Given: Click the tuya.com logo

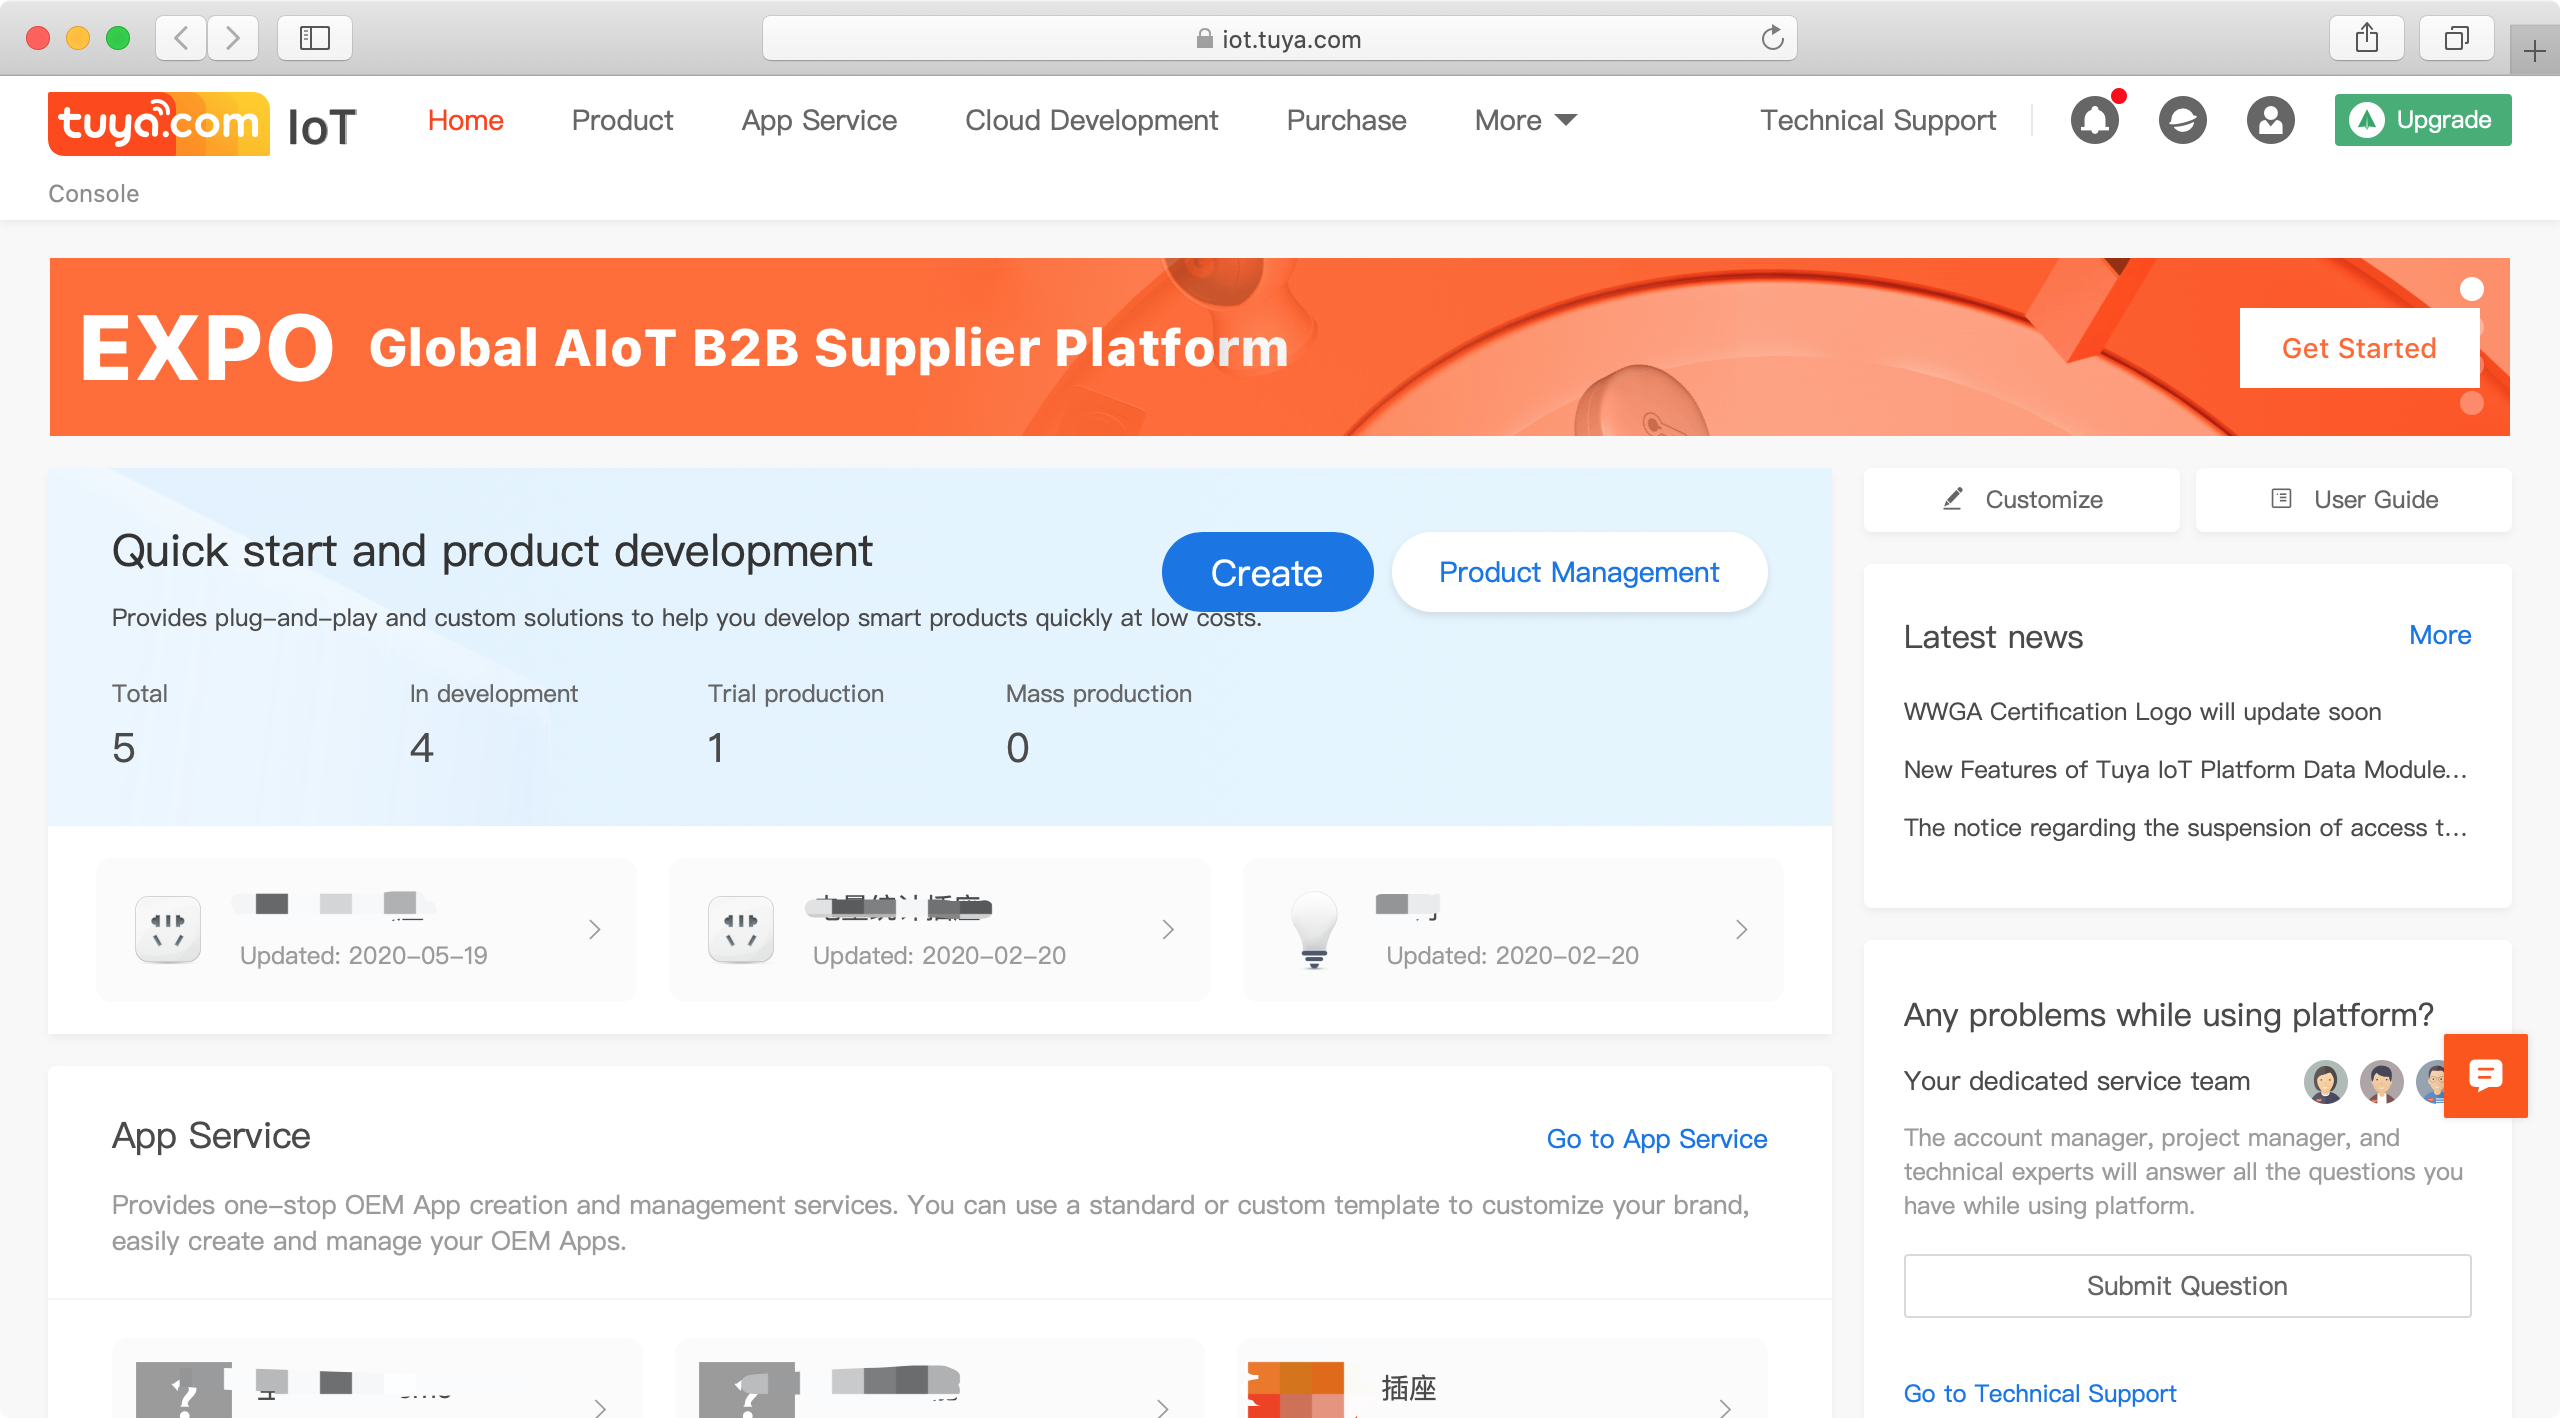Looking at the screenshot, I should [159, 124].
